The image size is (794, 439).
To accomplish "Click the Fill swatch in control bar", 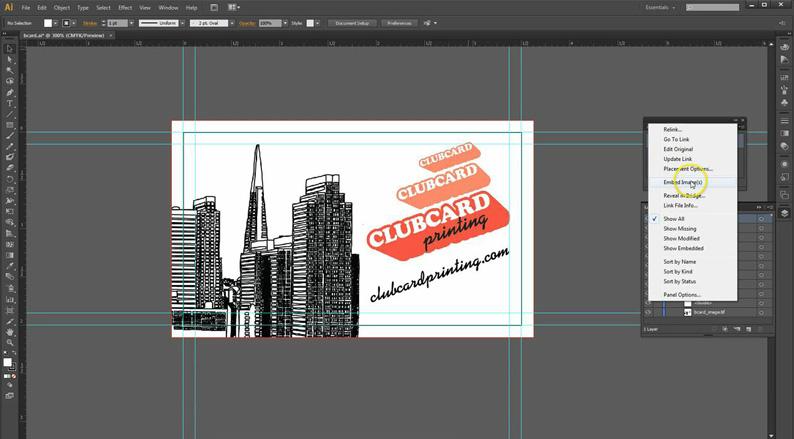I will click(48, 23).
